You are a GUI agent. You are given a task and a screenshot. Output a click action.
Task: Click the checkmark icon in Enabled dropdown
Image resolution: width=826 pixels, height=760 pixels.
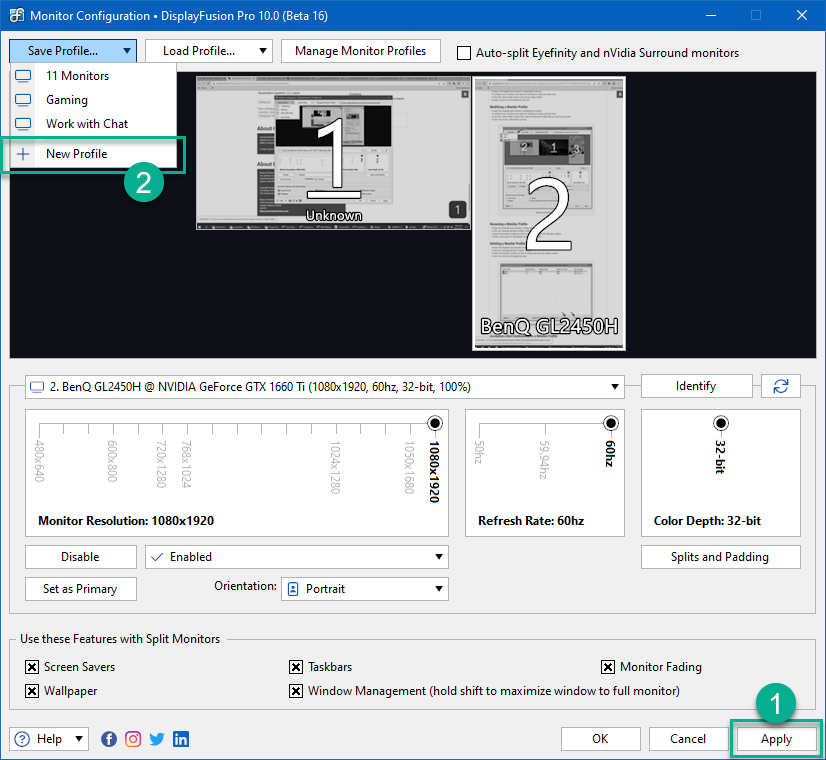click(157, 557)
